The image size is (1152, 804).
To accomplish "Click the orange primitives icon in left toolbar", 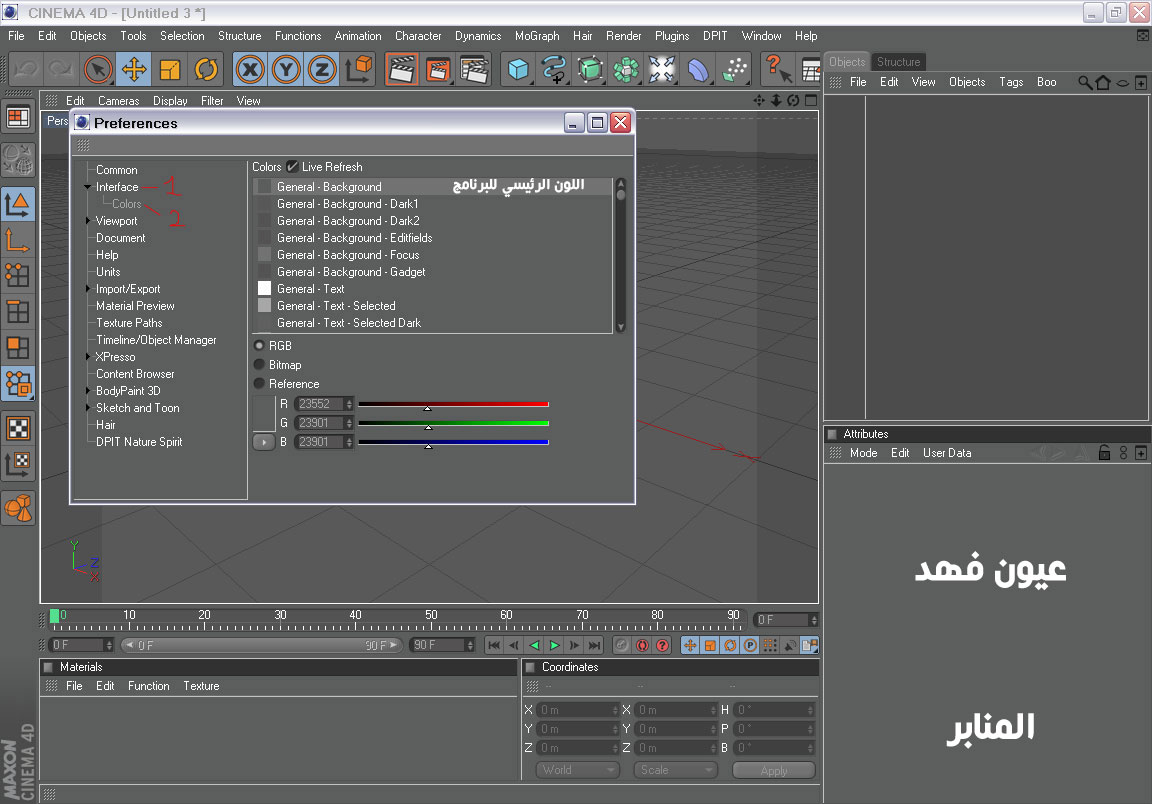I will [x=18, y=508].
